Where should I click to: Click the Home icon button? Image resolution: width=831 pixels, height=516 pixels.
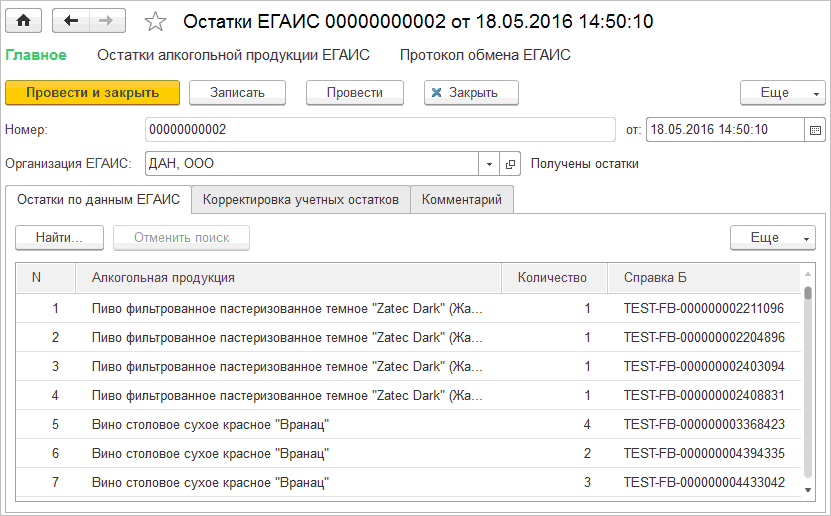(x=24, y=21)
